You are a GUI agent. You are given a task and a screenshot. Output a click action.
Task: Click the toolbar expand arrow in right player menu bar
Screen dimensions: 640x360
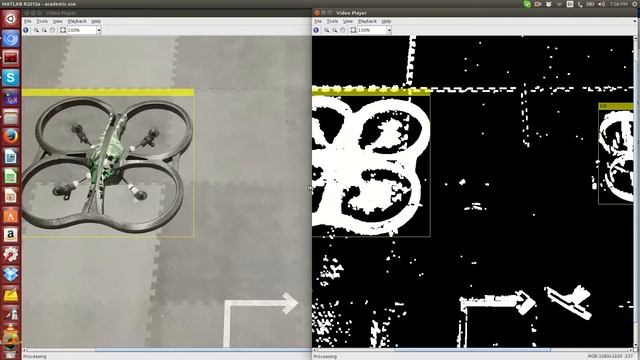point(636,21)
